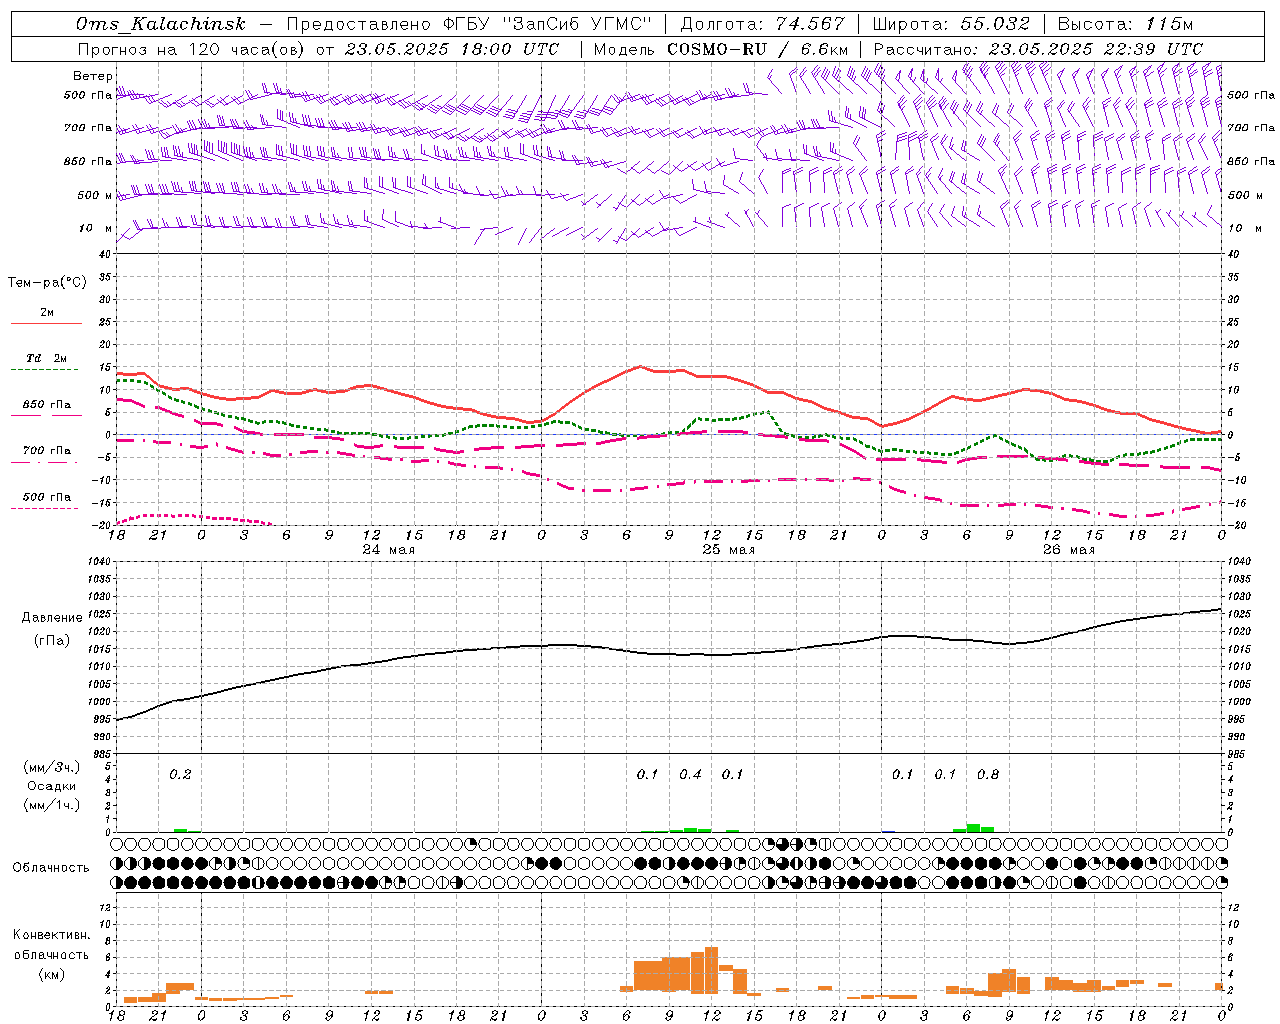Click the tallest orange convective cloud bar
The width and height of the screenshot is (1280, 1024).
point(711,970)
